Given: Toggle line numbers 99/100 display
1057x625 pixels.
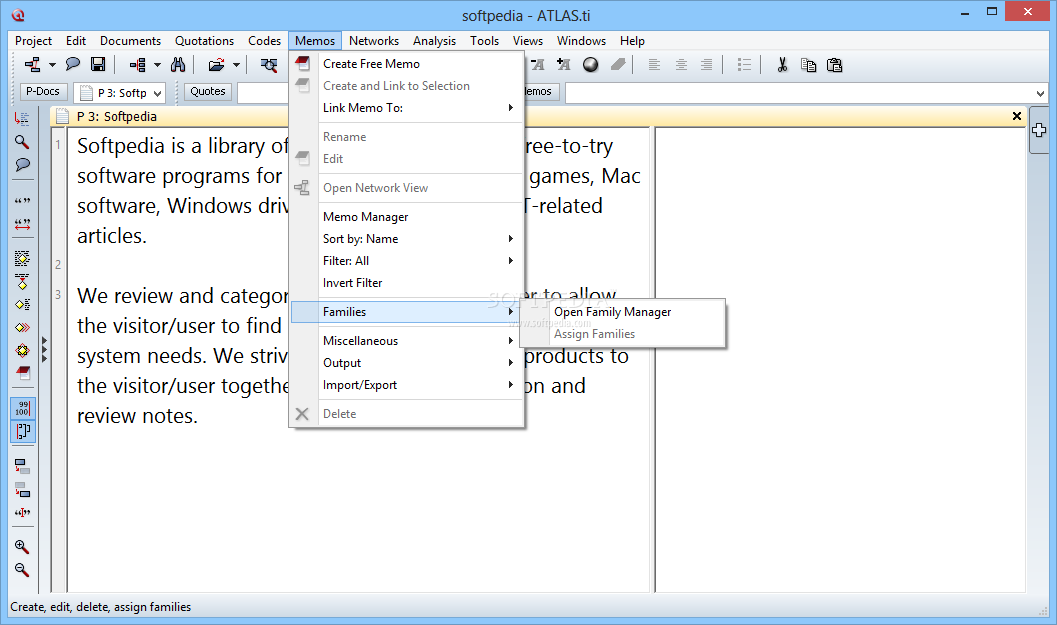Looking at the screenshot, I should (22, 408).
